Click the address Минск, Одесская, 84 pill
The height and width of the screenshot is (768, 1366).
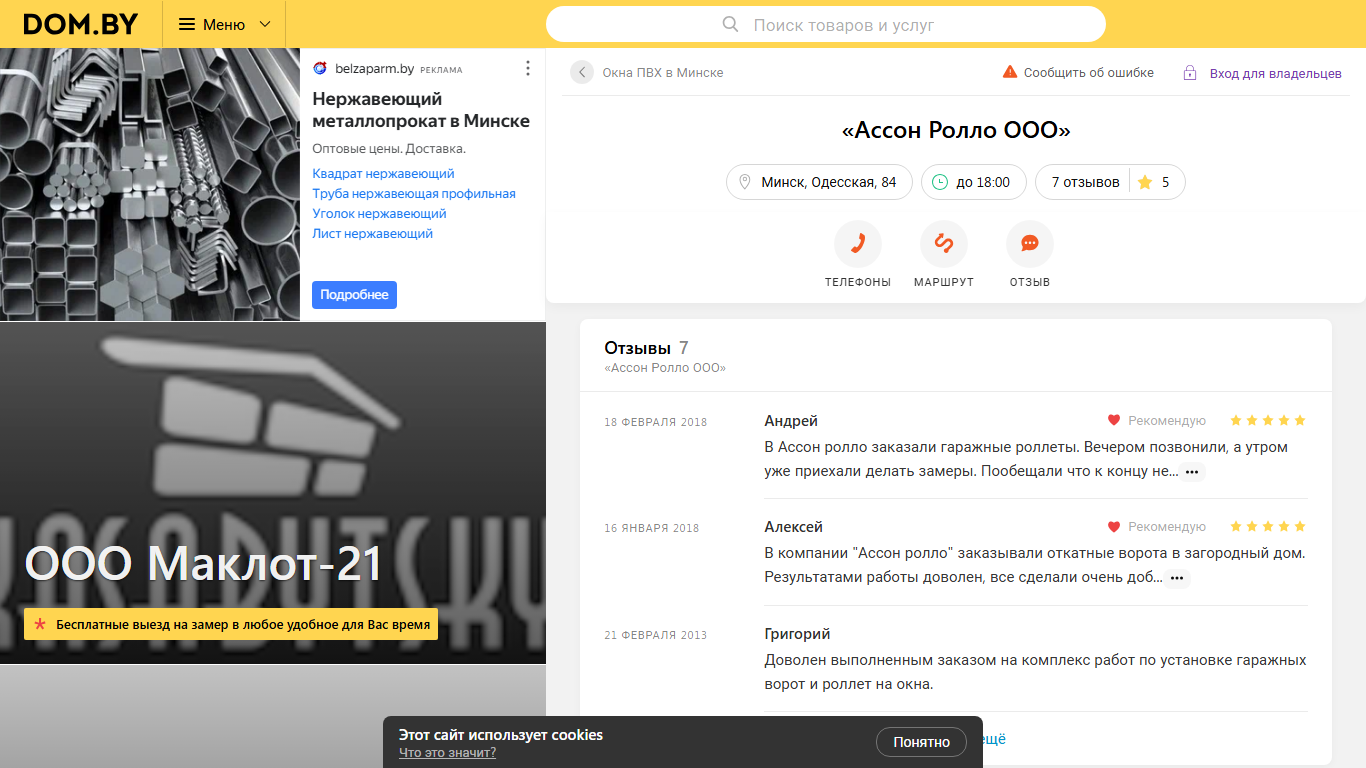(819, 182)
